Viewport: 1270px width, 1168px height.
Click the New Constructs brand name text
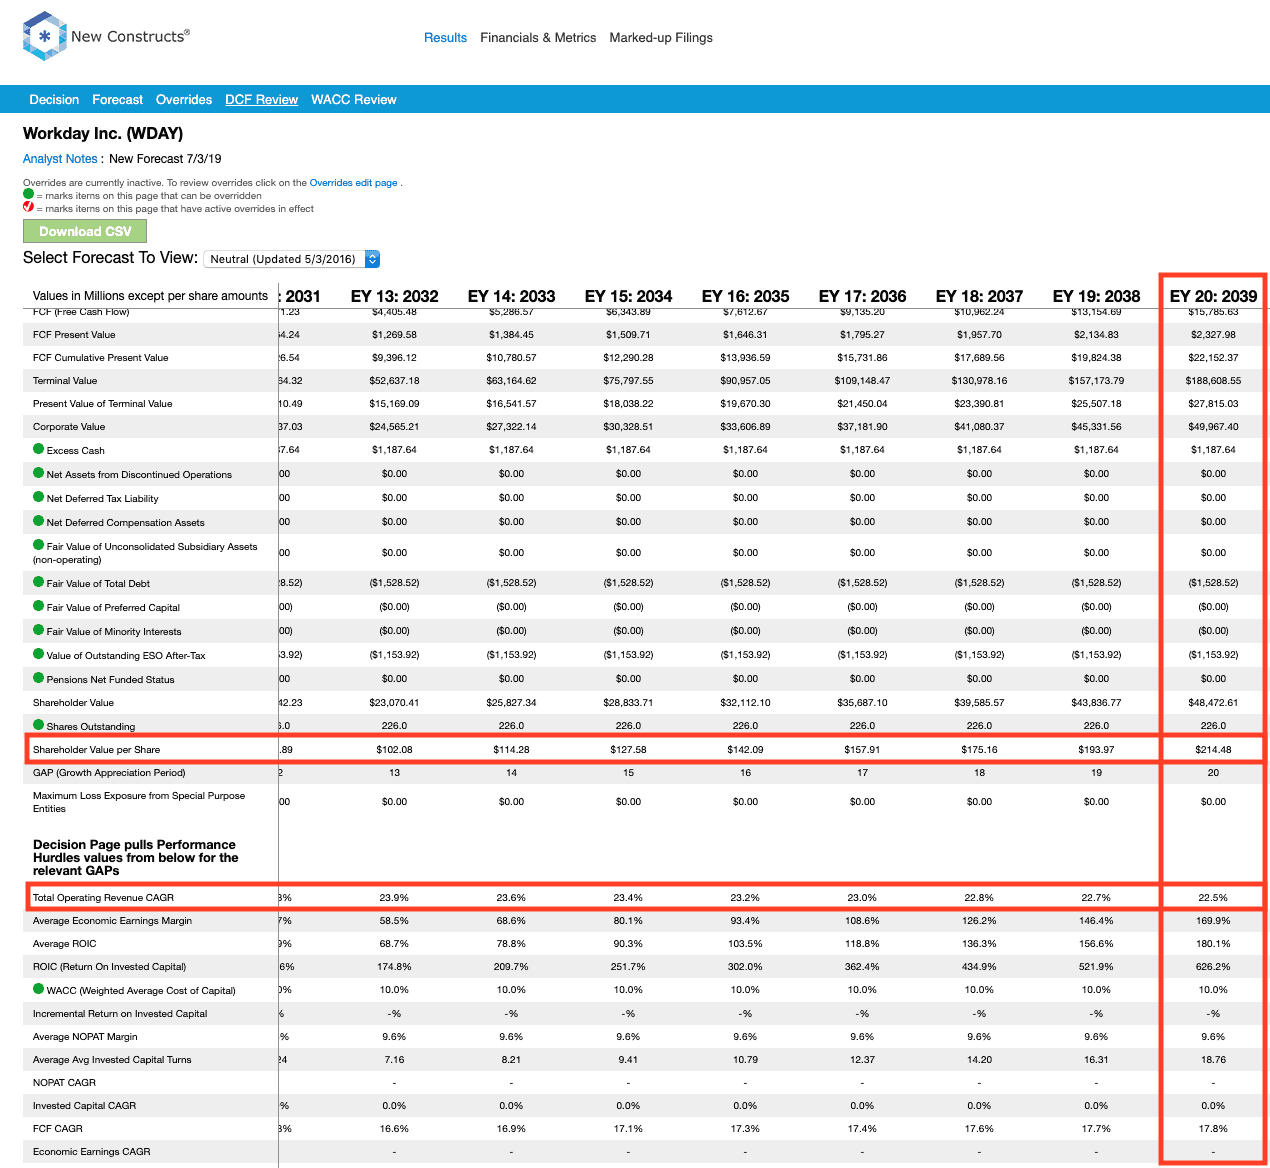(x=130, y=36)
